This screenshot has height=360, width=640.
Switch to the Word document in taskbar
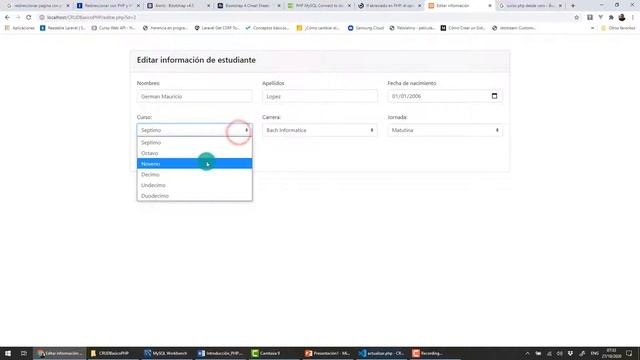[220, 353]
